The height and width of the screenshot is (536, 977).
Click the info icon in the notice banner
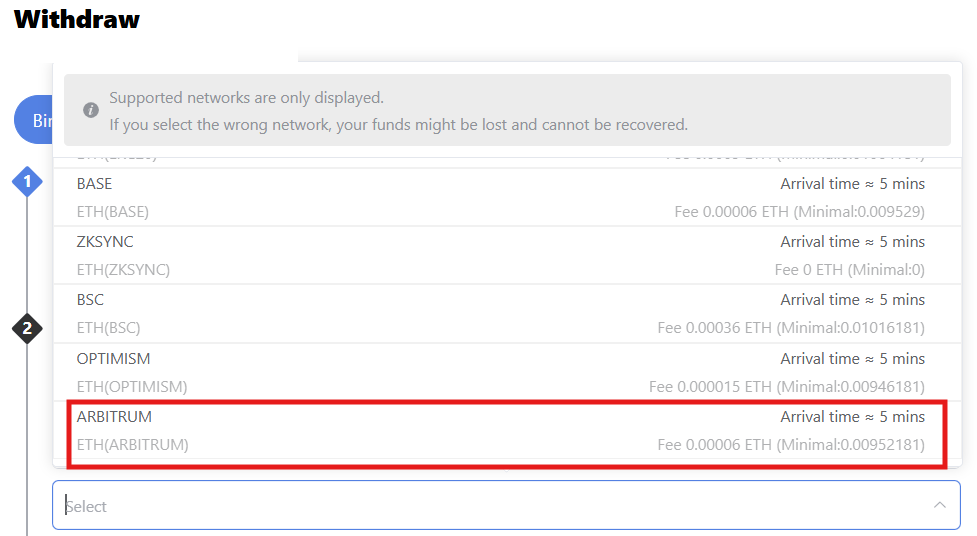coord(91,111)
